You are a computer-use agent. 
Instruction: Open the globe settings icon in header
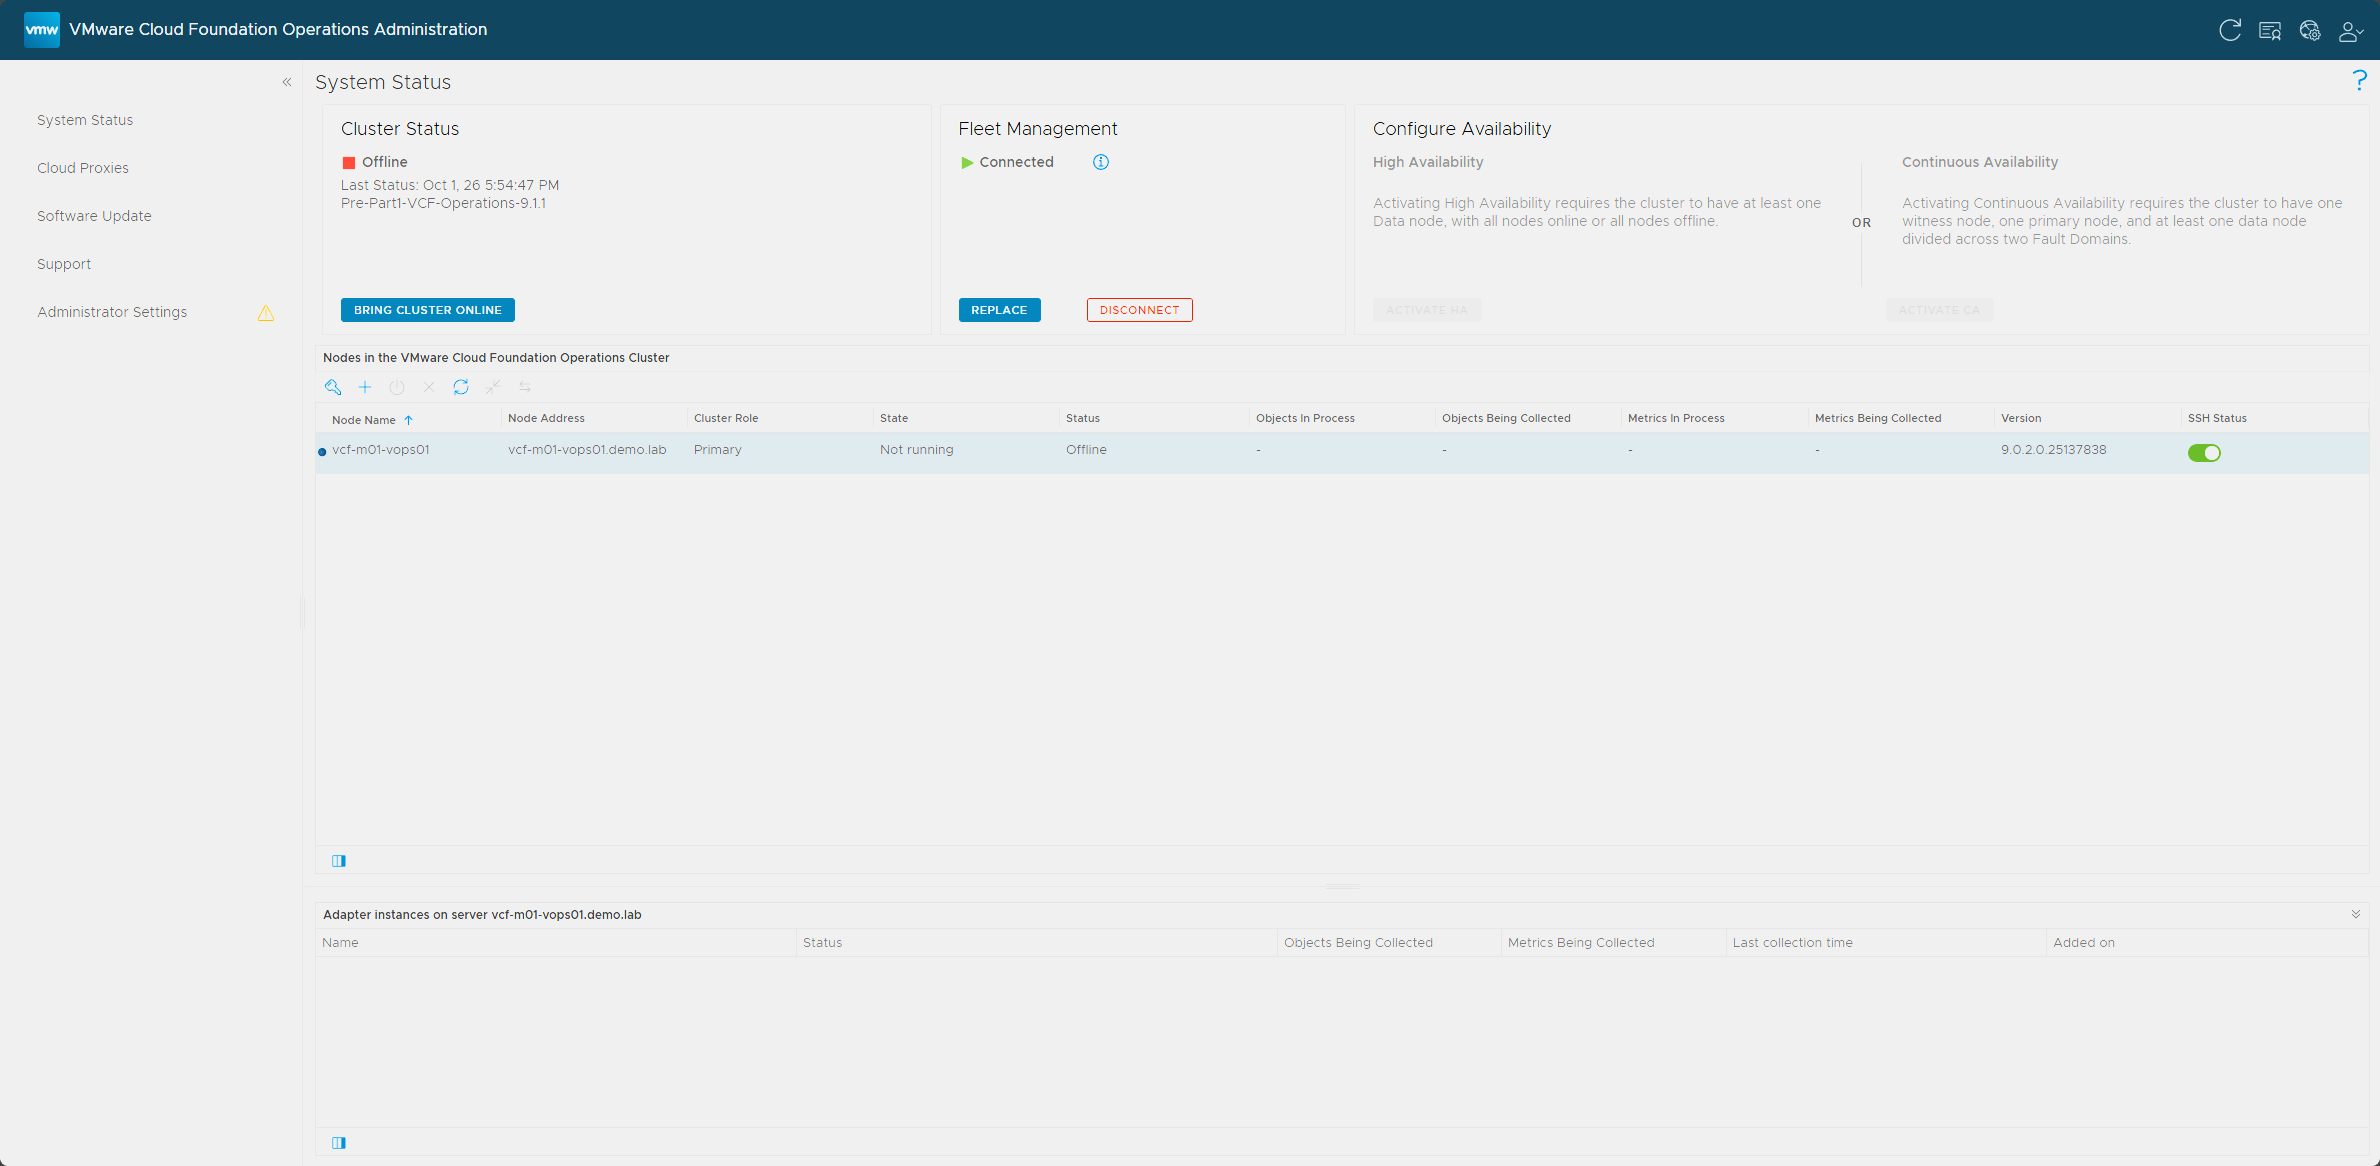point(2310,30)
